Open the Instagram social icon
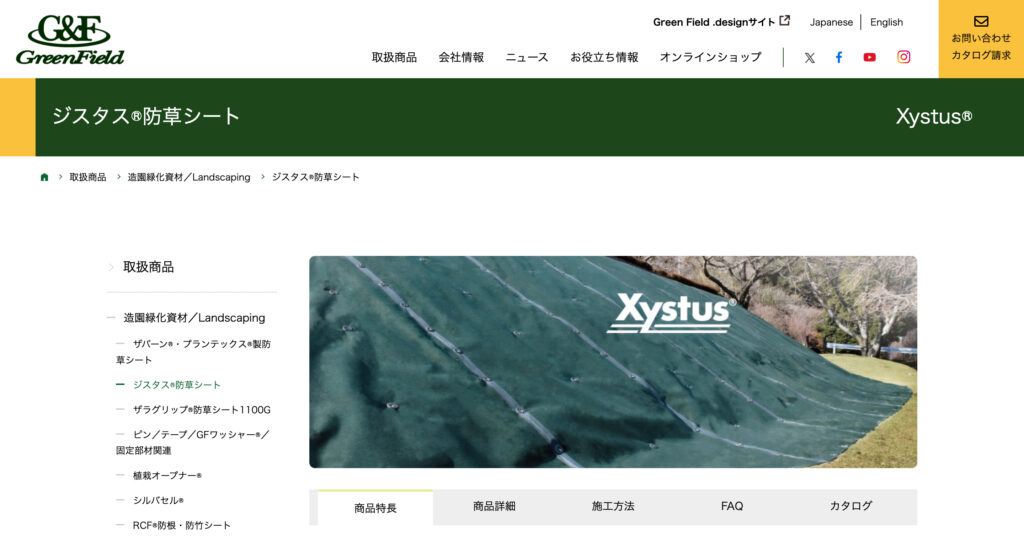Image resolution: width=1024 pixels, height=536 pixels. coord(903,57)
